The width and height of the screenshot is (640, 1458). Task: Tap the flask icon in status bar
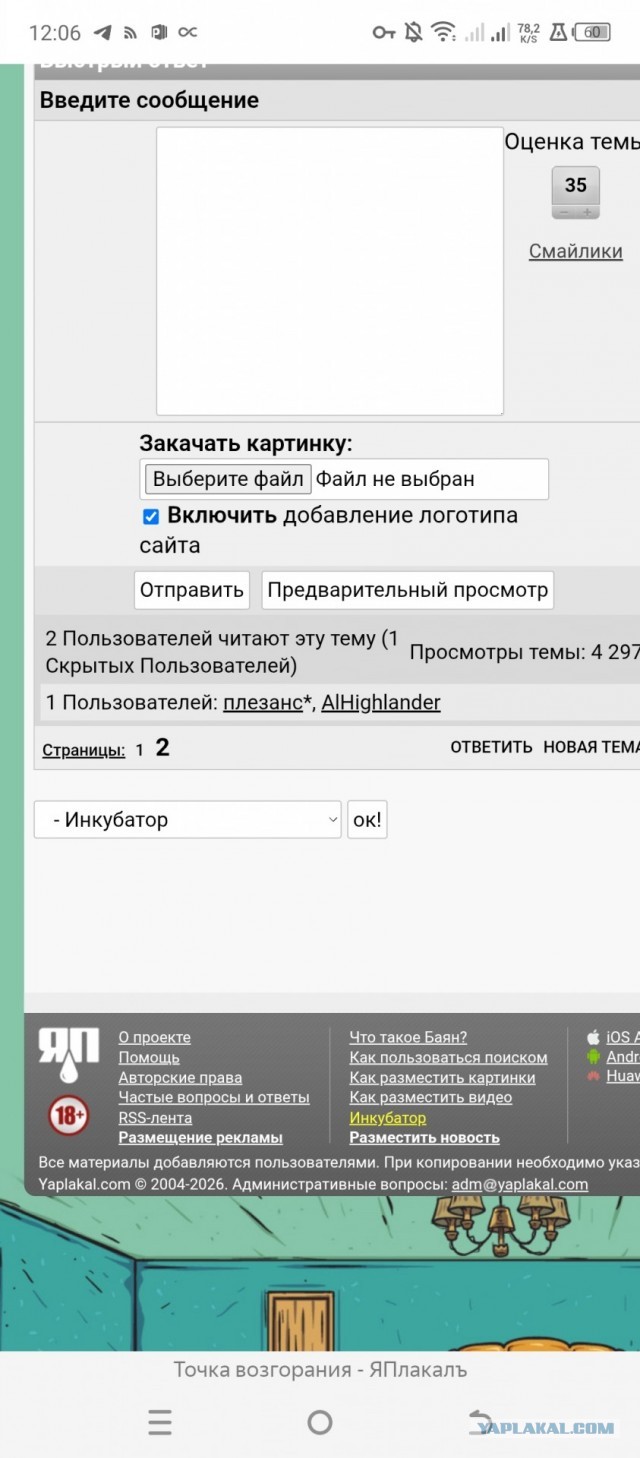click(x=558, y=32)
